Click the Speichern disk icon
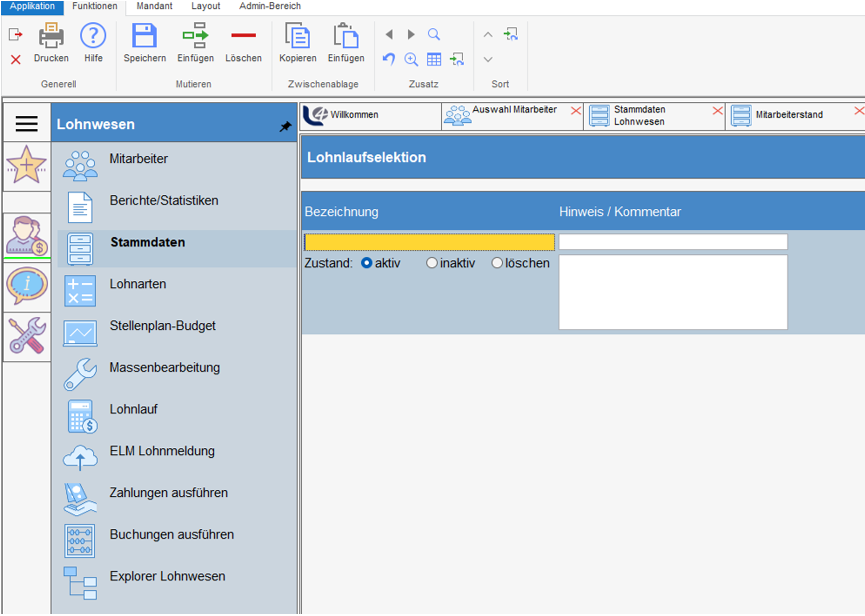 tap(145, 37)
